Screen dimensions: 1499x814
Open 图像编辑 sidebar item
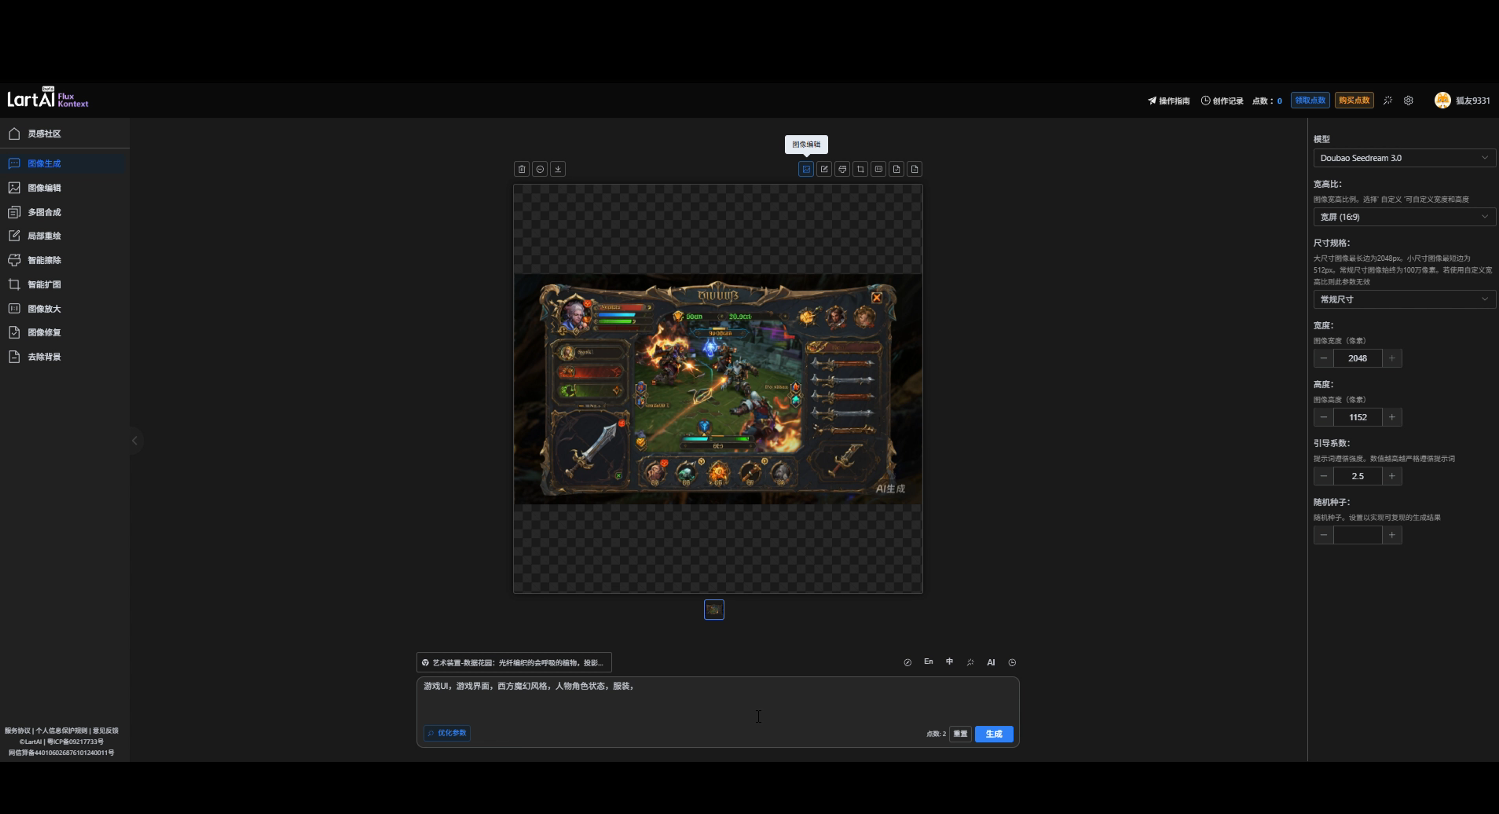click(x=64, y=188)
